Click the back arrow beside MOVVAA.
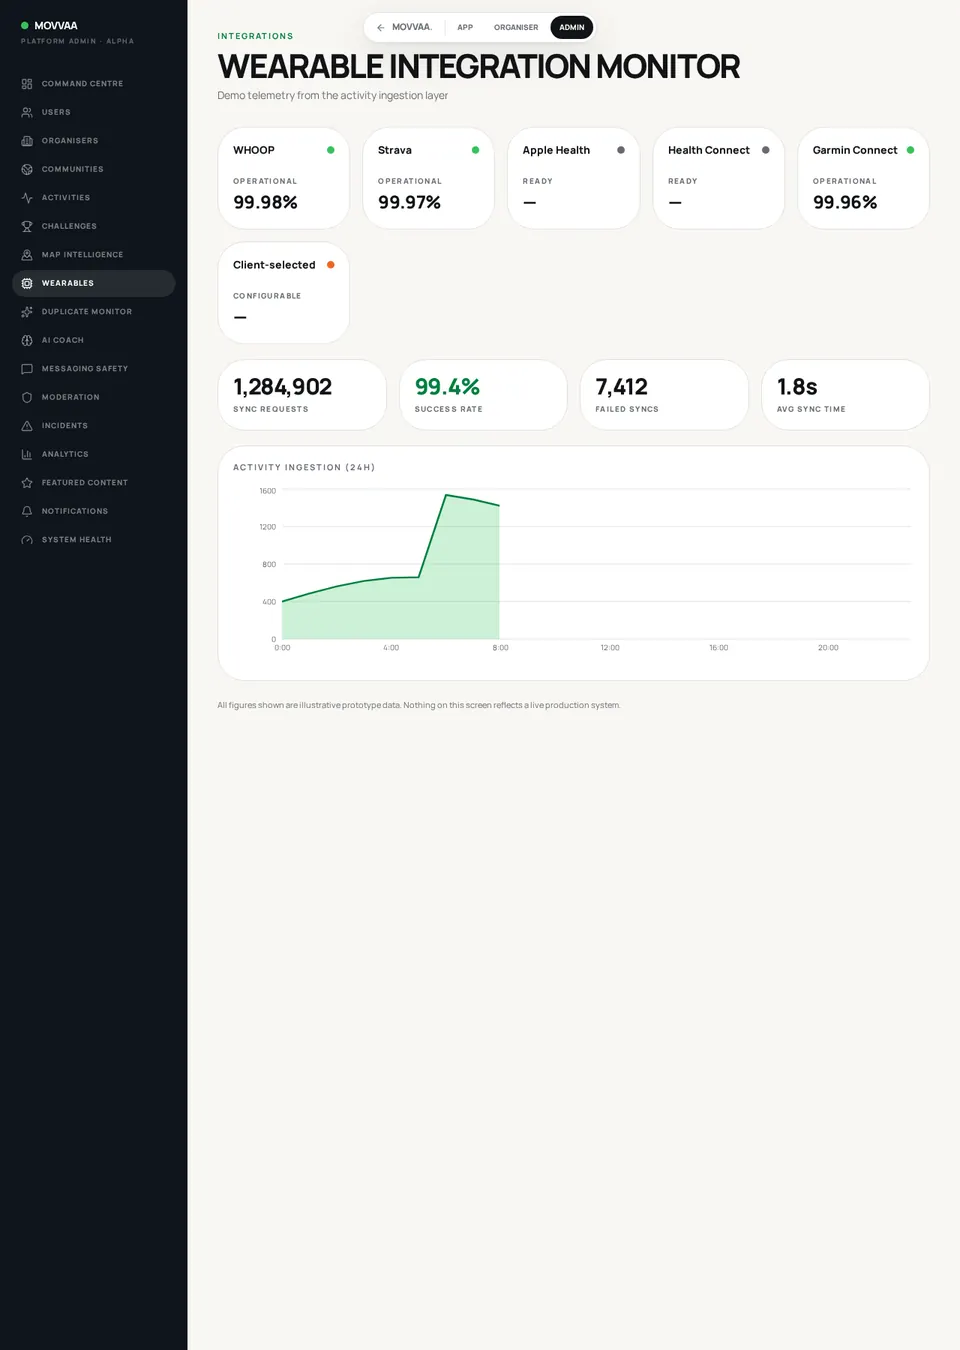 tap(380, 27)
